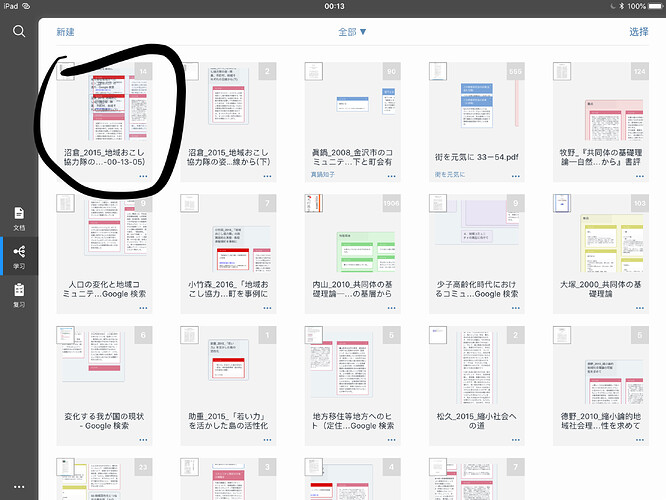Image resolution: width=666 pixels, height=500 pixels.
Task: Click title 松久_2015_縮小社会への道
Action: click(477, 421)
